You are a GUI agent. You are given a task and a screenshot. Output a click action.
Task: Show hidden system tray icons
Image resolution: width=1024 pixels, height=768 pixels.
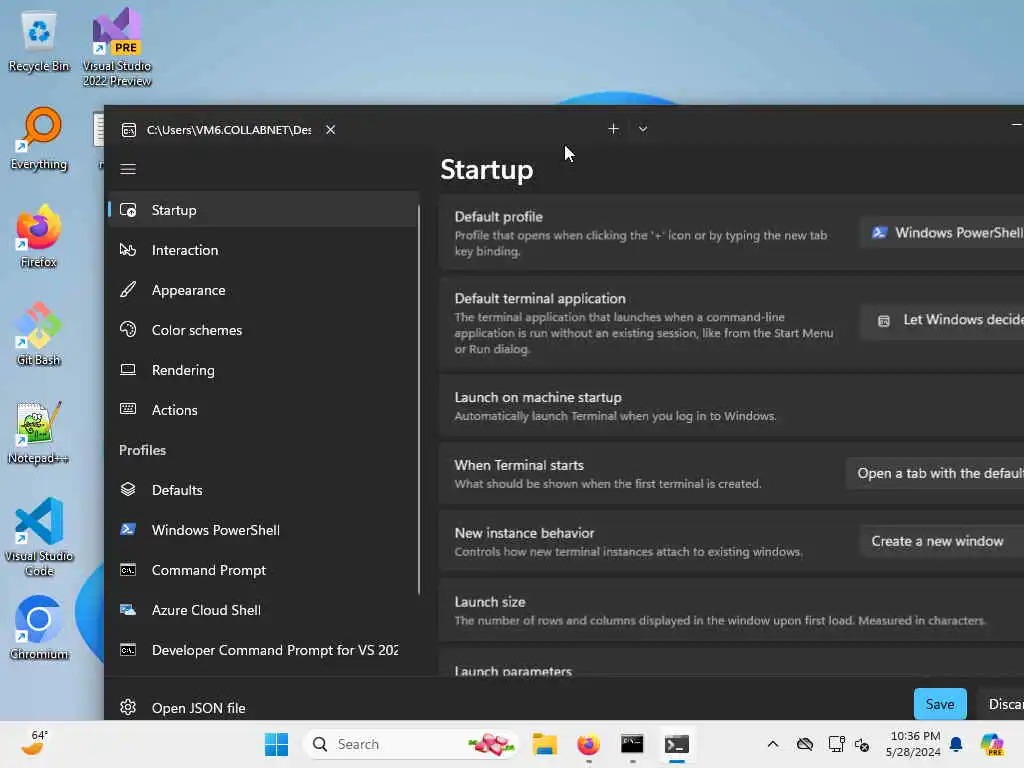pos(773,744)
